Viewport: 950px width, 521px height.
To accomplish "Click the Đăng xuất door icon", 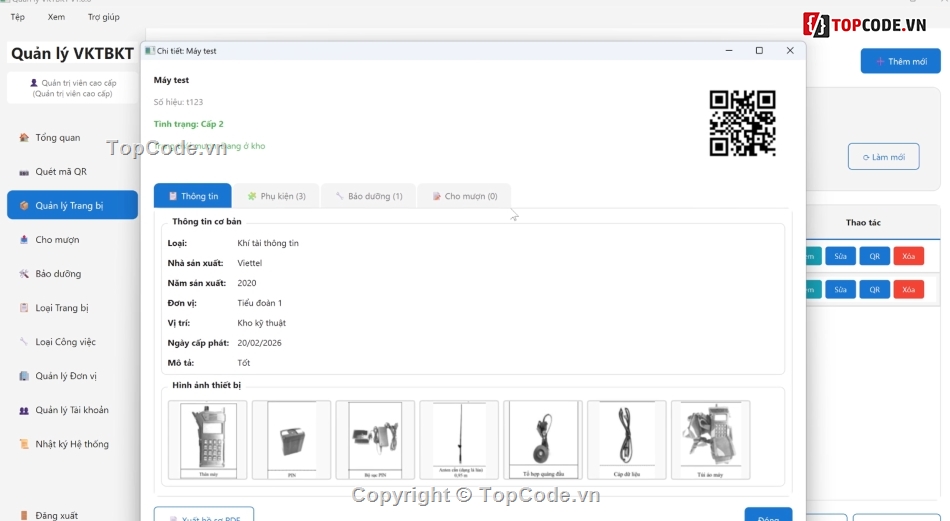I will (x=24, y=515).
